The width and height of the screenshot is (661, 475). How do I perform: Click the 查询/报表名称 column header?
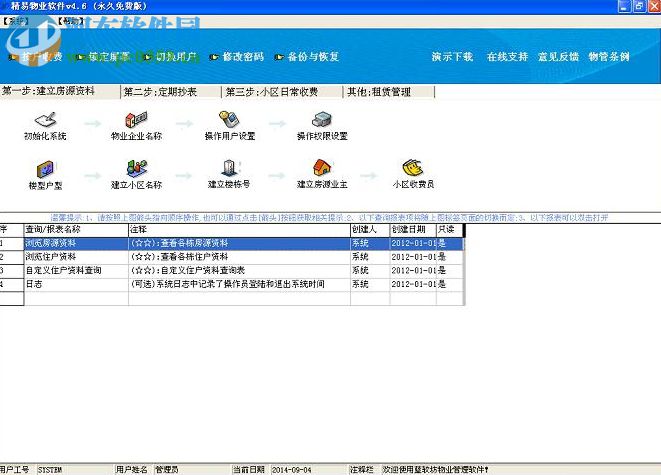(76, 230)
